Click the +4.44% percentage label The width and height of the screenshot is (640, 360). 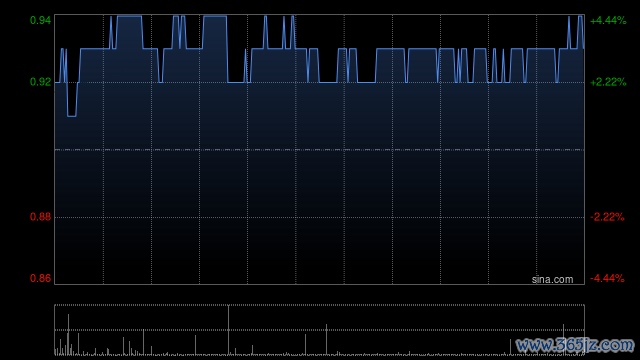[x=608, y=20]
